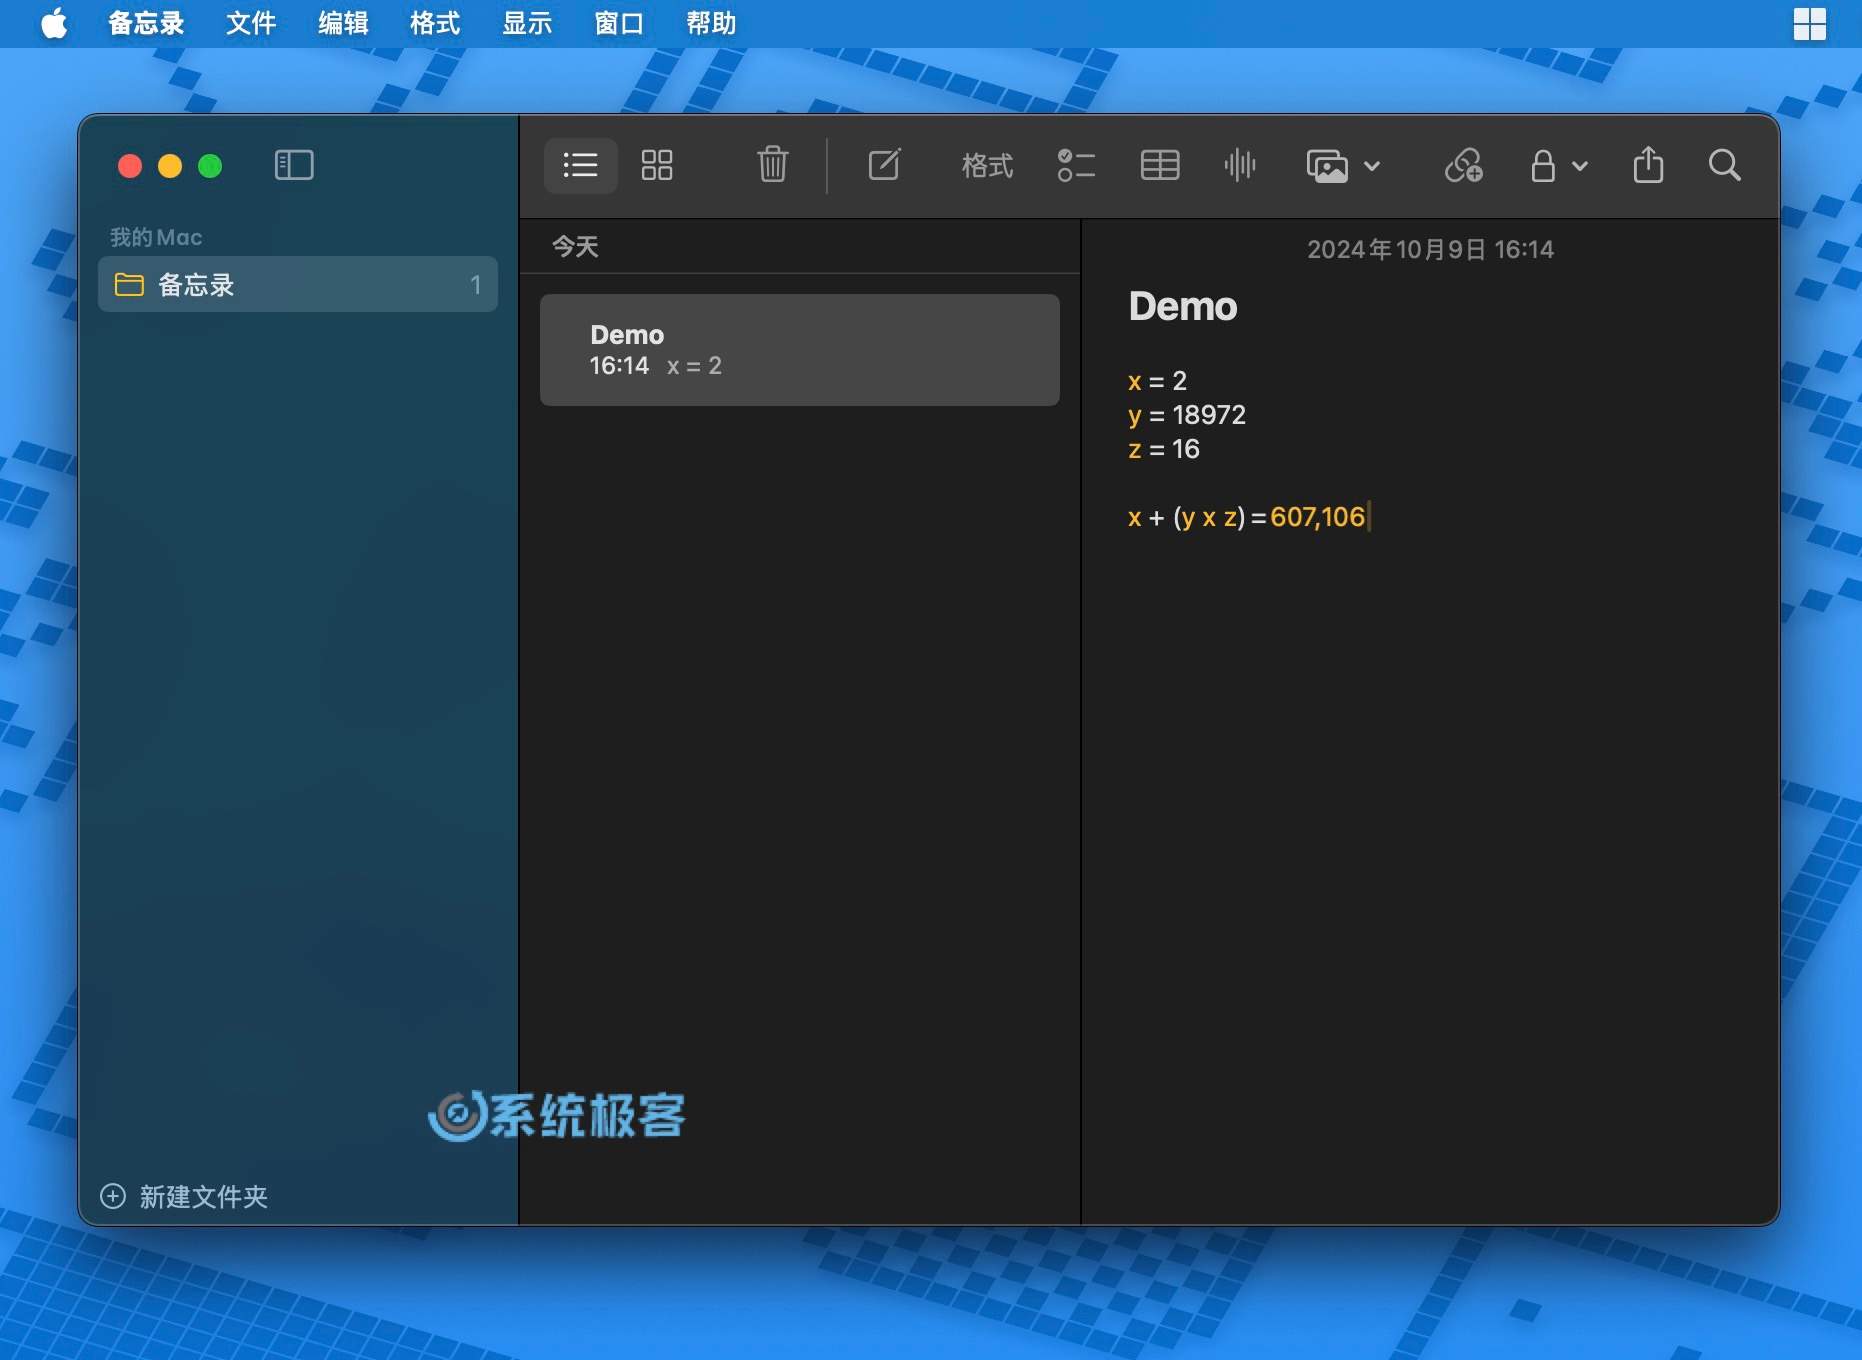Image resolution: width=1862 pixels, height=1360 pixels.
Task: Open the 编辑 menu
Action: click(343, 23)
